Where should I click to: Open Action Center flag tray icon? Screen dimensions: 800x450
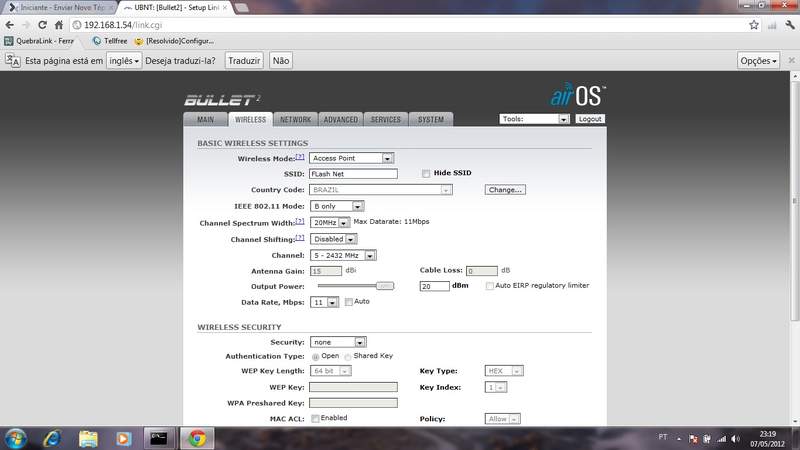[692, 438]
